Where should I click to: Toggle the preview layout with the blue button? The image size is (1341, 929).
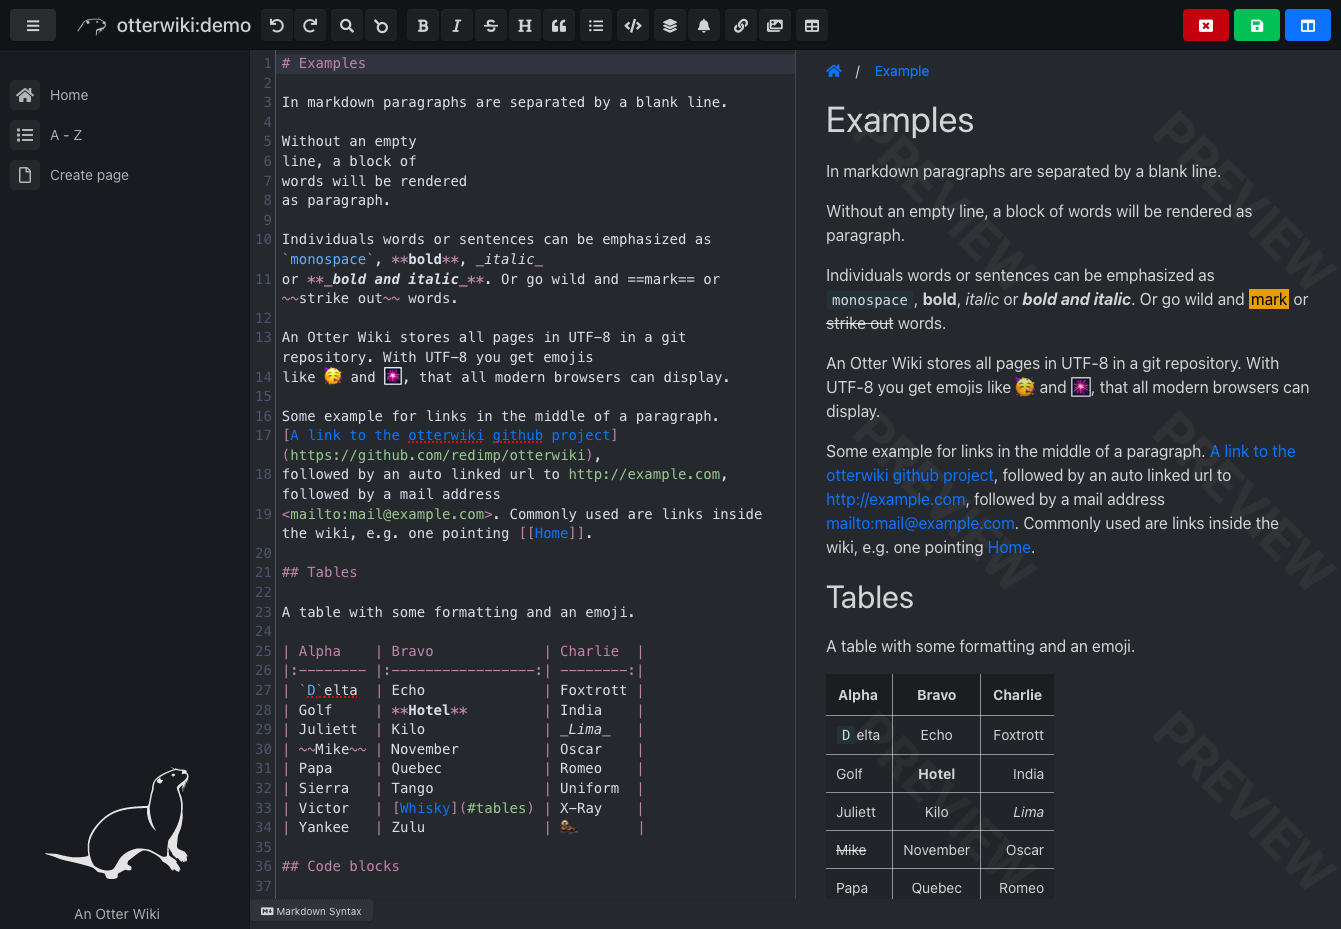1308,26
